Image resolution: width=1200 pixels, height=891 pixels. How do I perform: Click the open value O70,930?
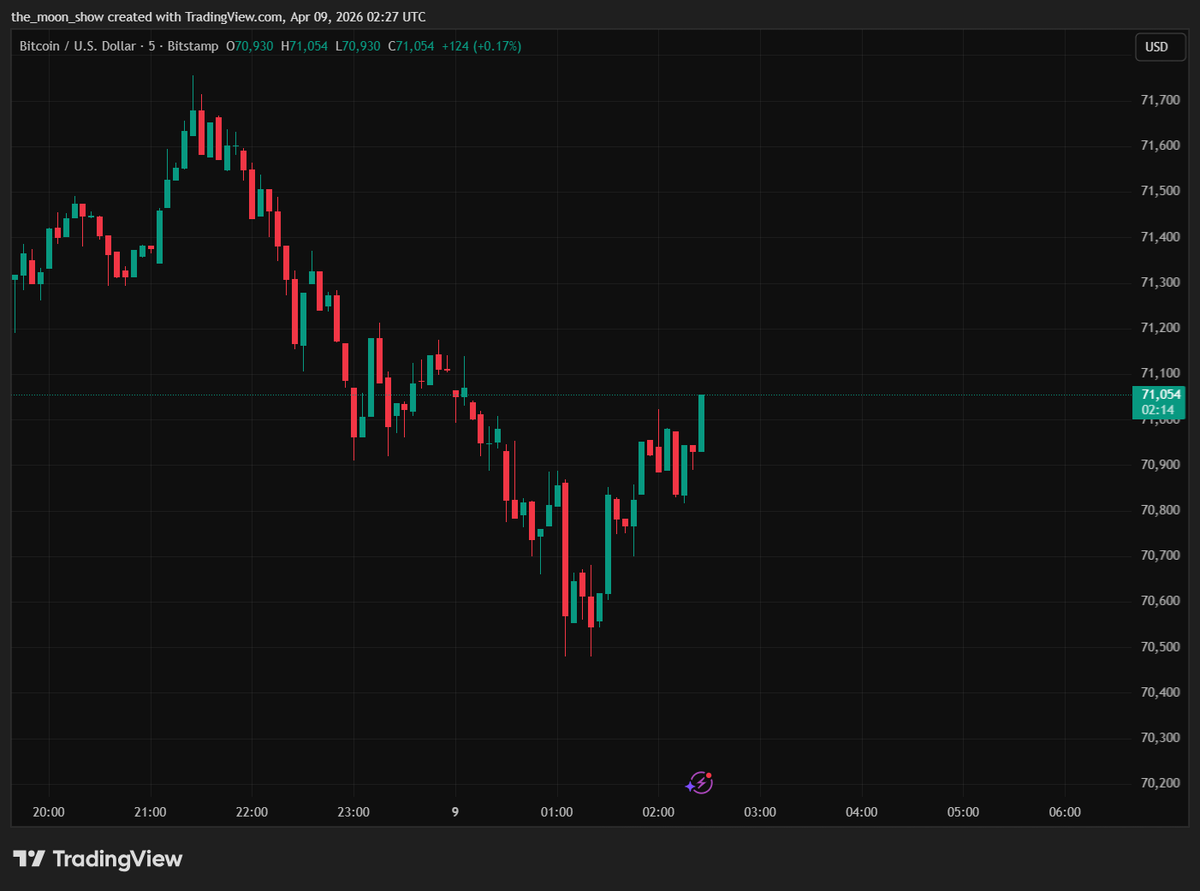[250, 46]
